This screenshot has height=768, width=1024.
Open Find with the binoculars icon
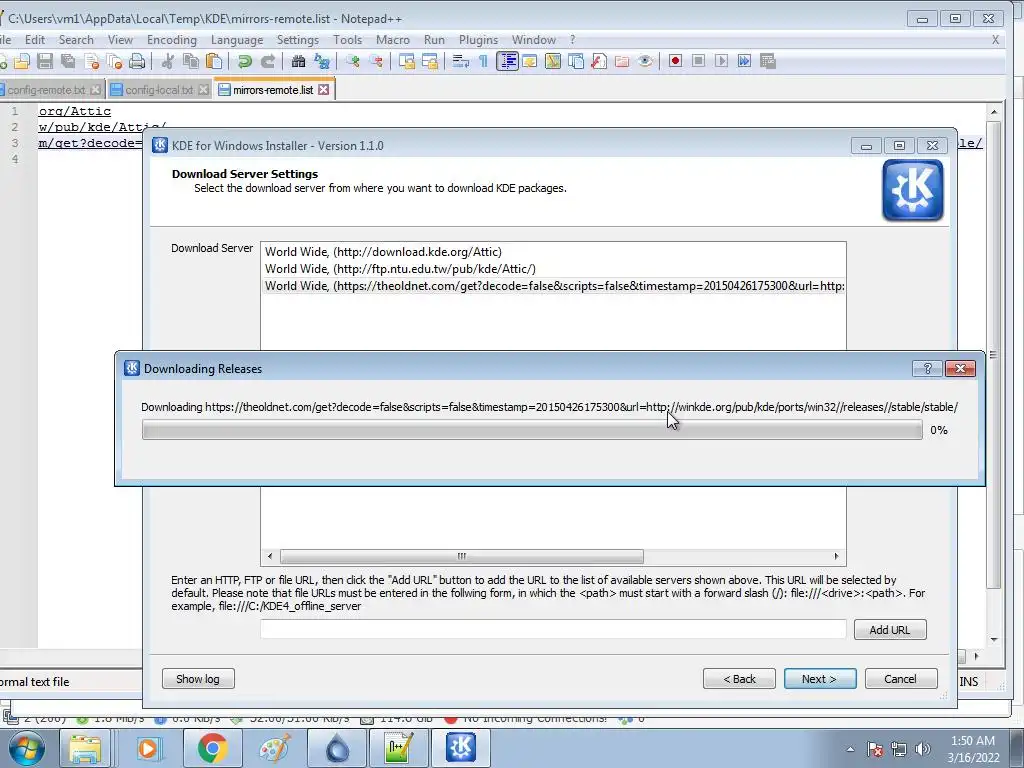click(x=298, y=61)
